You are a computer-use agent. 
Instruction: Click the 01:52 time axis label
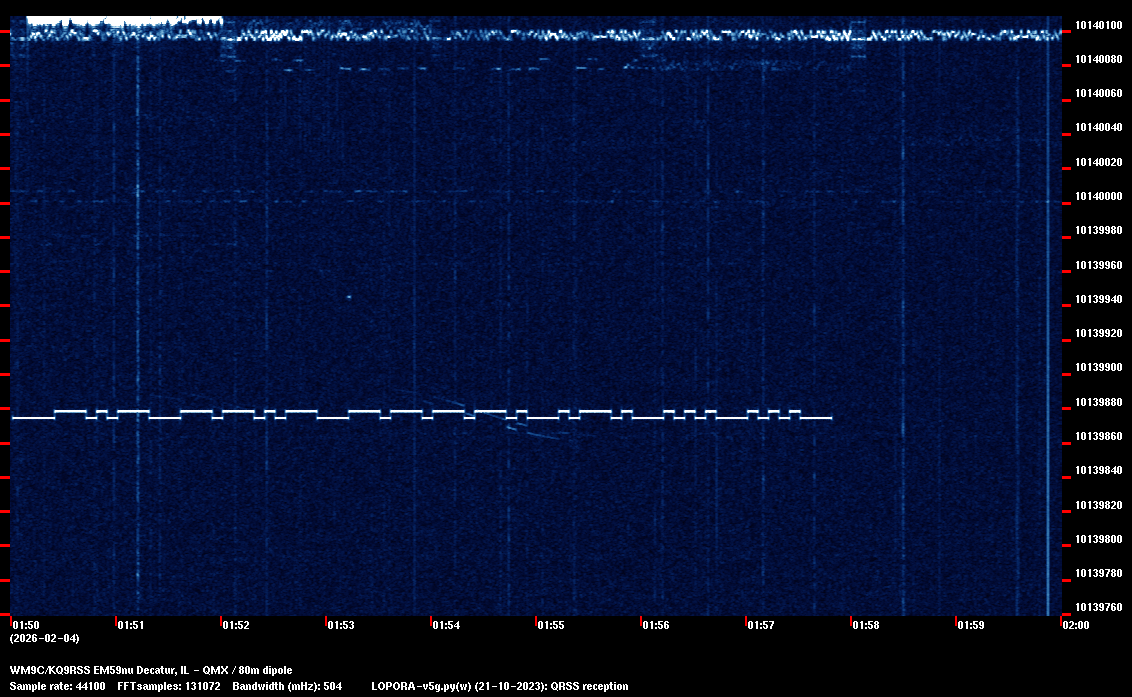pyautogui.click(x=235, y=625)
